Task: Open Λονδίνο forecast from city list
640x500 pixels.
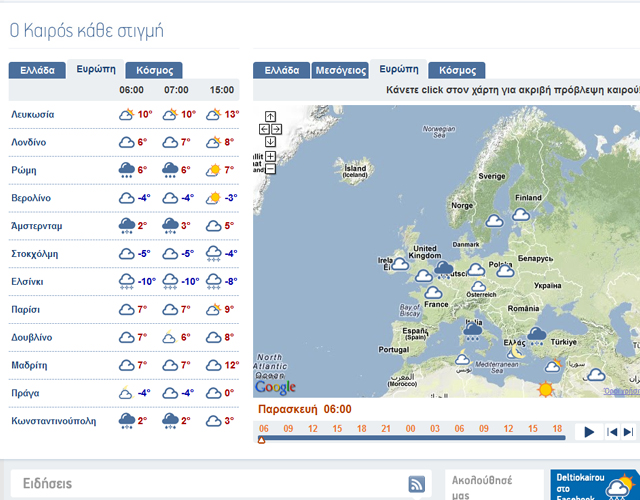Action: [29, 142]
